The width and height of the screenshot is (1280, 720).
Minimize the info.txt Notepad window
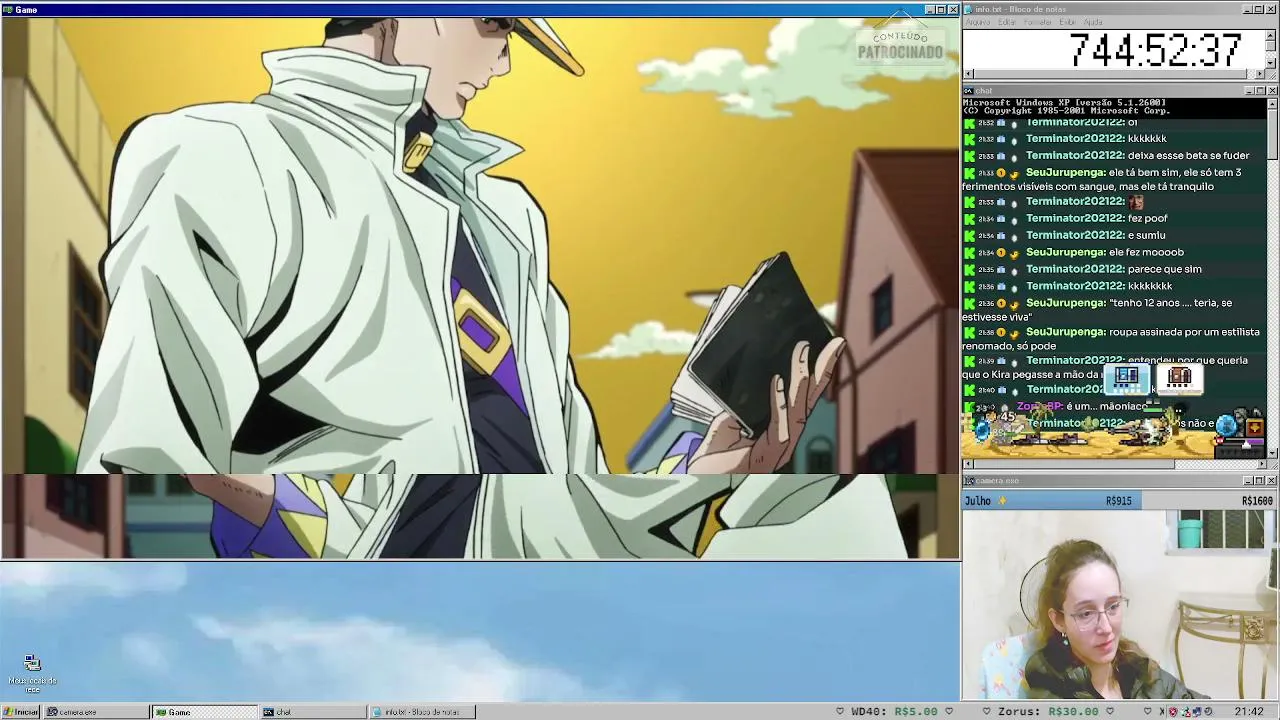point(1247,9)
